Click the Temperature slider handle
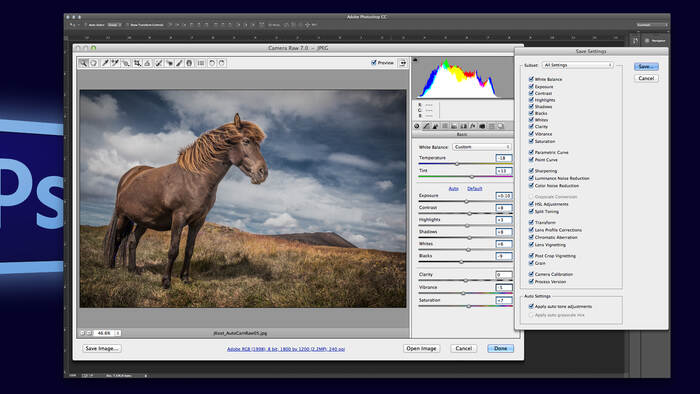This screenshot has width=700, height=394. (x=457, y=164)
